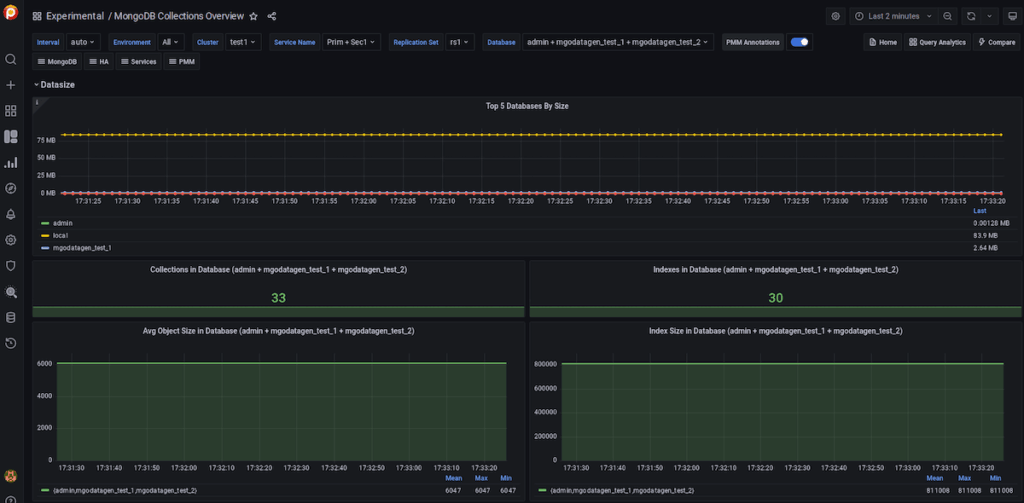Viewport: 1024px width, 503px height.
Task: Open Index Size in Database panel title
Action: pyautogui.click(x=775, y=331)
